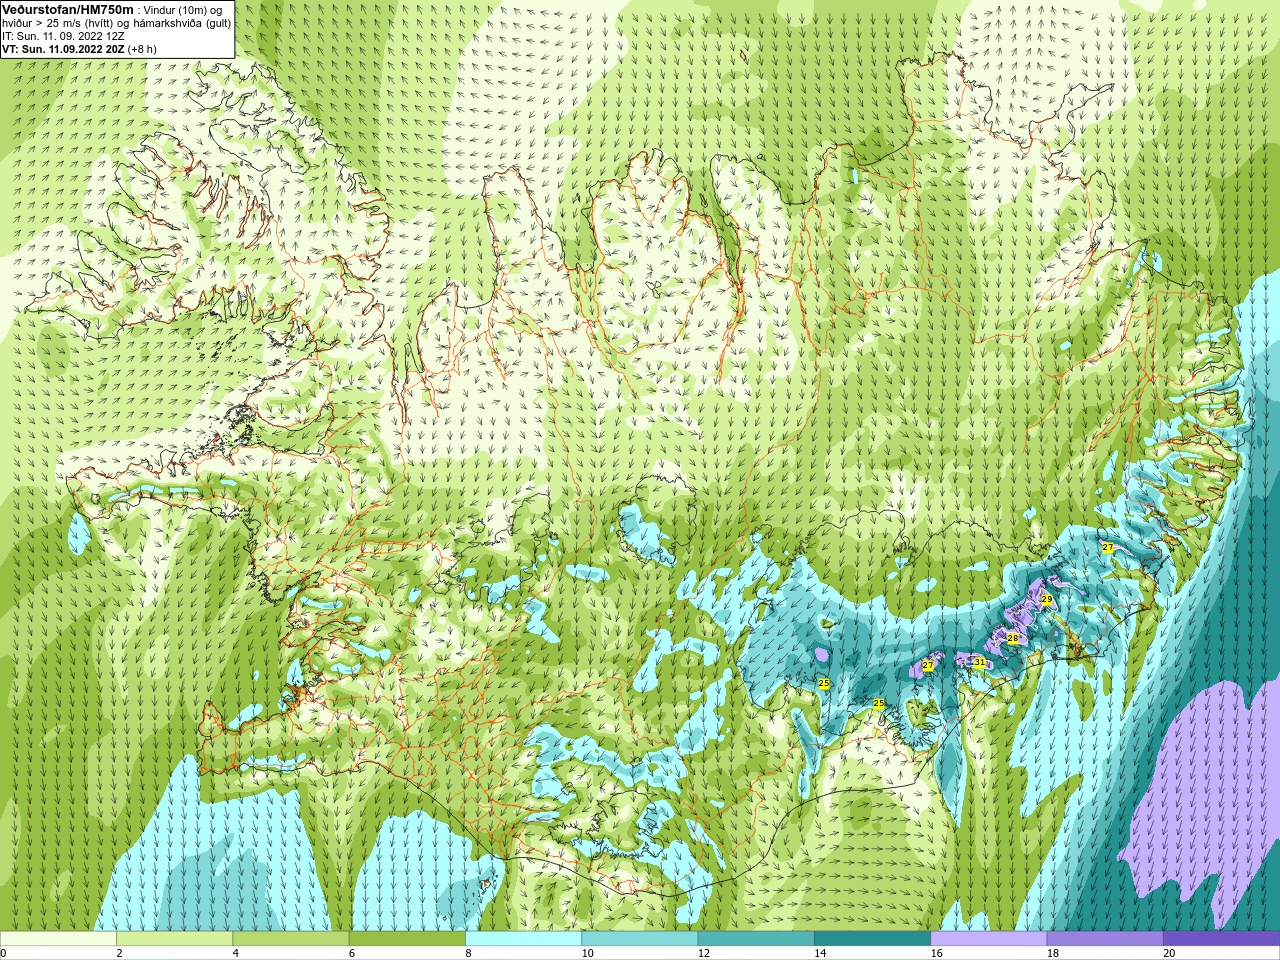Click the legend scale value 0

coord(4,953)
